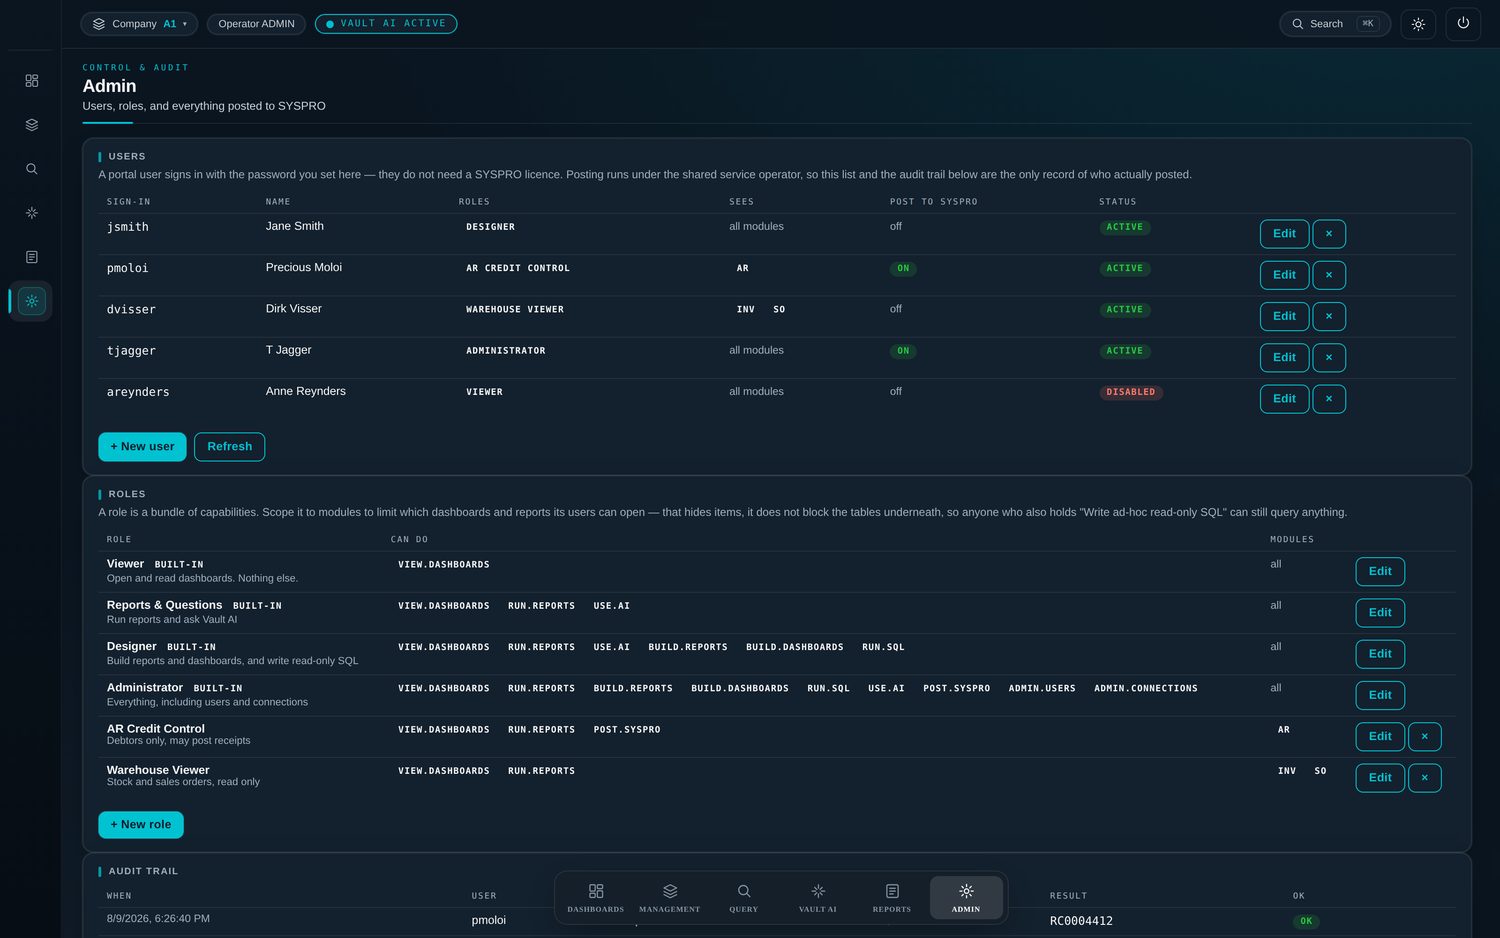Edit user pmoloi
This screenshot has height=938, width=1500.
(x=1284, y=275)
